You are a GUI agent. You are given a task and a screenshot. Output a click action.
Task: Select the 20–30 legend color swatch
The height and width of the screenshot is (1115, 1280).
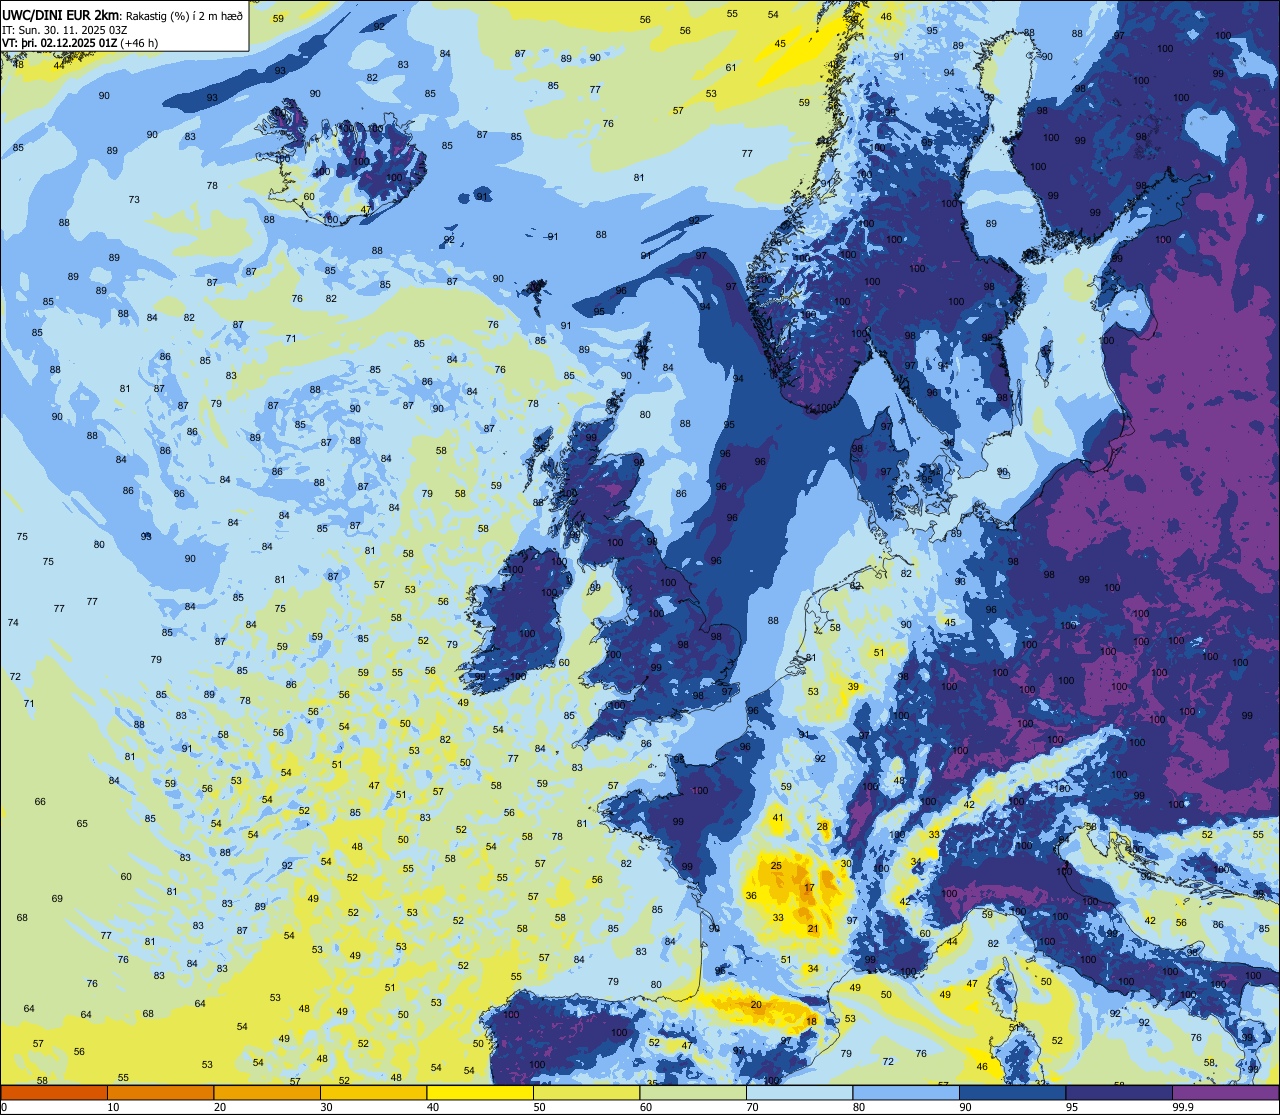(267, 1092)
